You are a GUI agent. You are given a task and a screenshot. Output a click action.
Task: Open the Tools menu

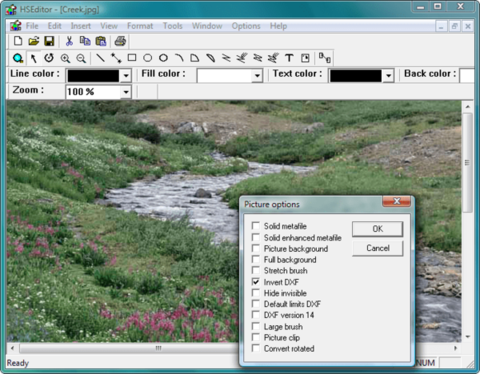click(x=173, y=26)
